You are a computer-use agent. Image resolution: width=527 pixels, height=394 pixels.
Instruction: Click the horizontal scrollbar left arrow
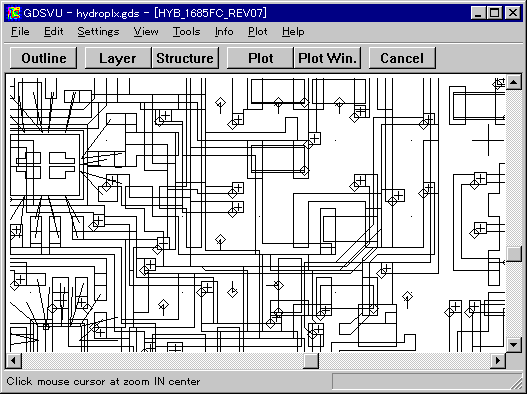(13, 361)
